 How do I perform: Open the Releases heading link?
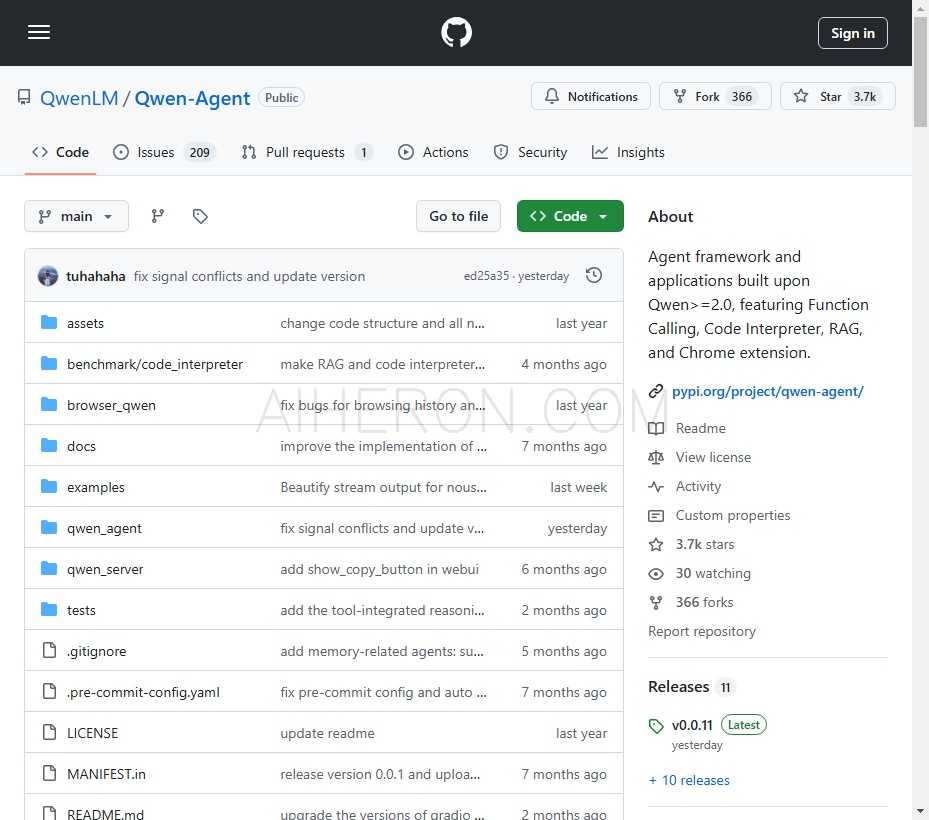pos(678,687)
